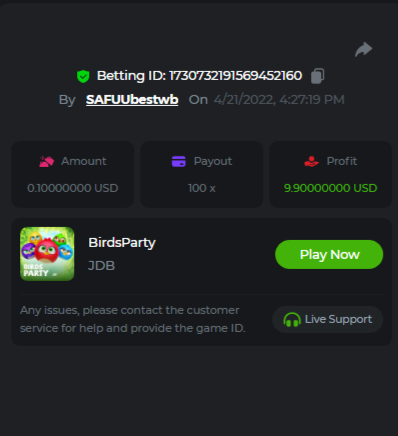Image resolution: width=398 pixels, height=436 pixels.
Task: Click the customer service help message
Action: [133, 319]
